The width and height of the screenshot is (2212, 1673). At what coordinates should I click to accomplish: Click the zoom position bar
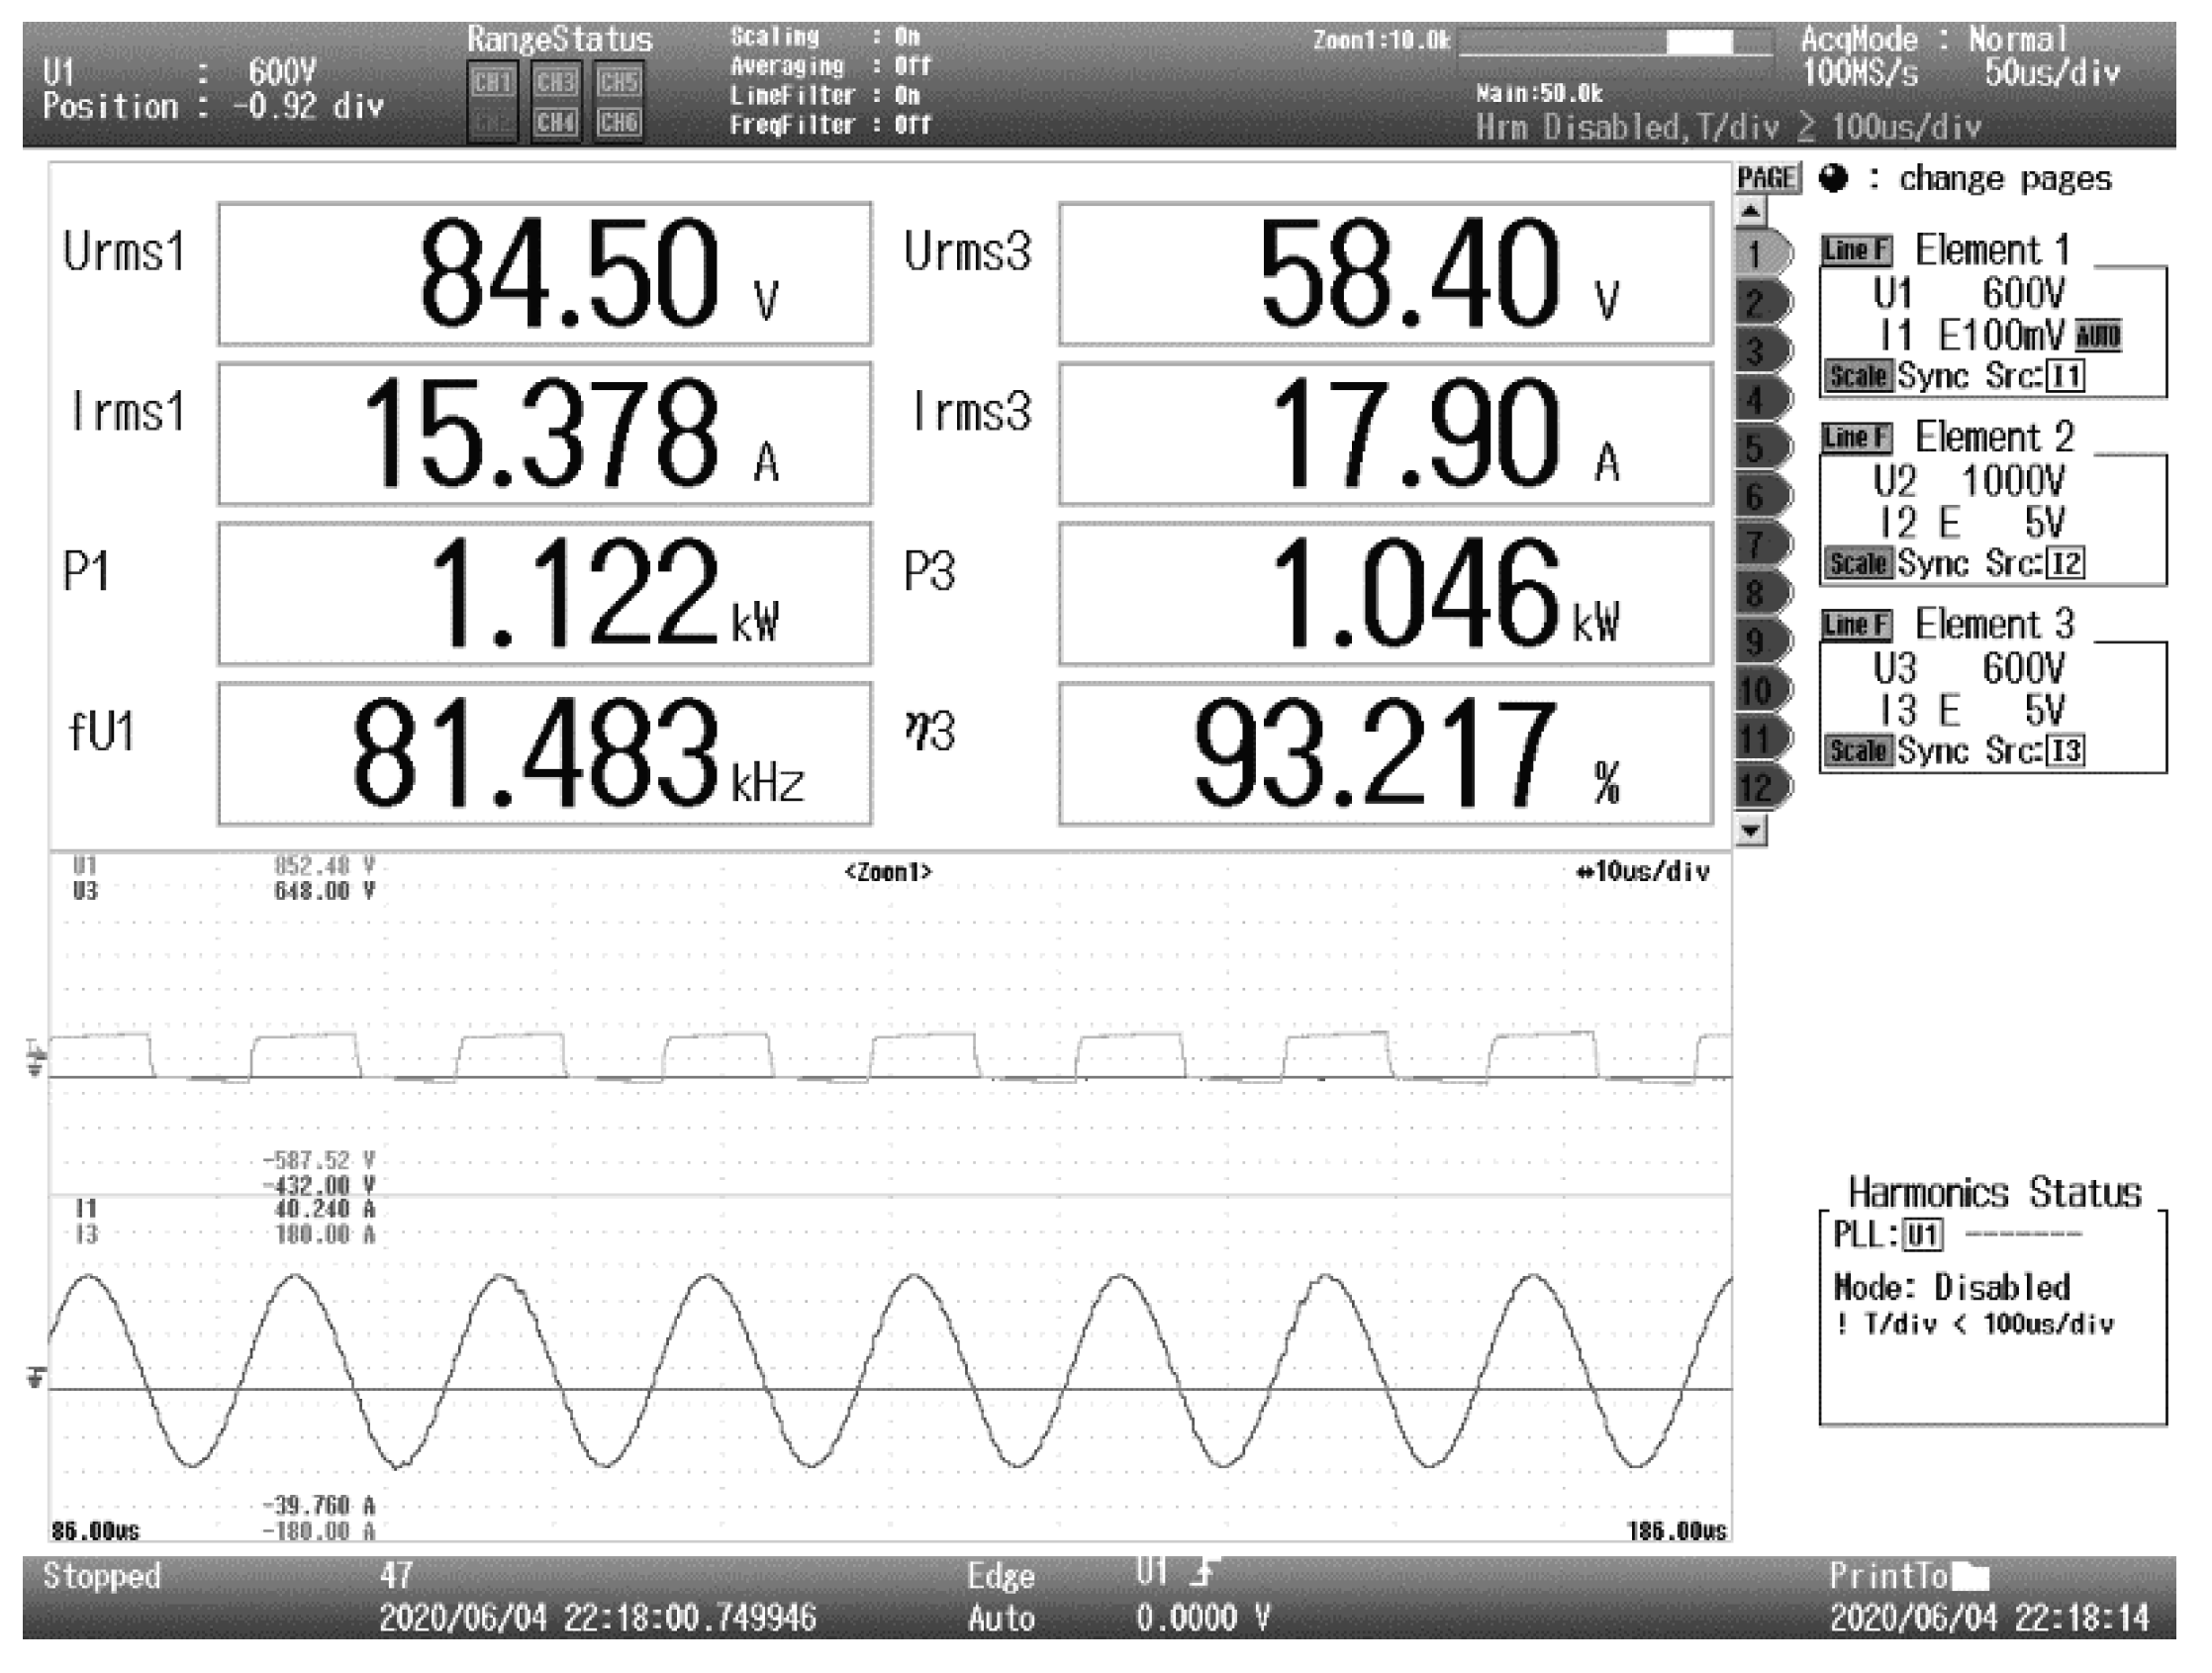click(1616, 42)
